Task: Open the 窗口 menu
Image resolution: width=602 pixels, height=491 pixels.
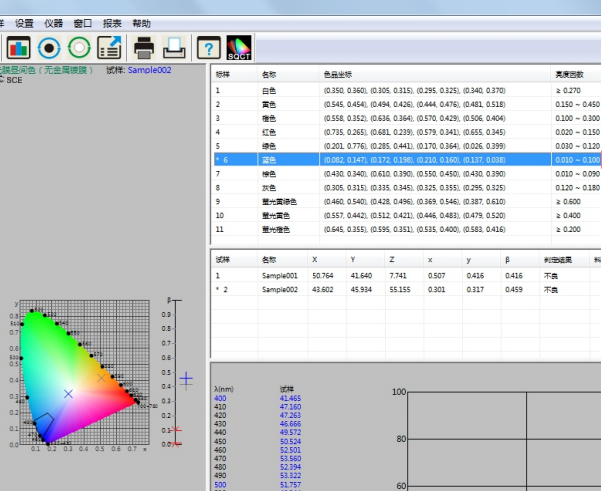Action: [83, 23]
